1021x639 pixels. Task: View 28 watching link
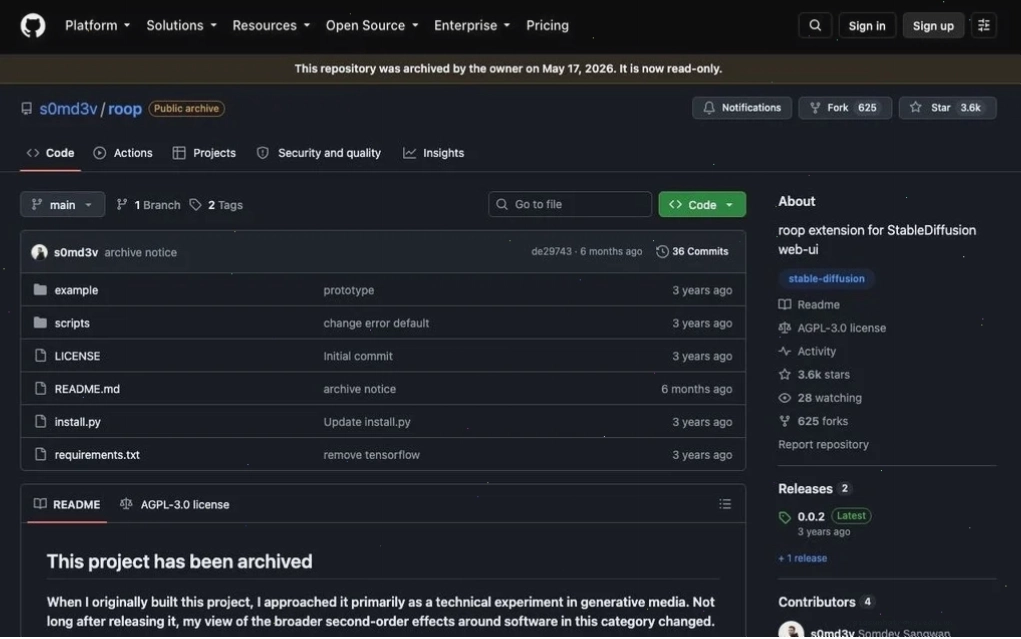(820, 398)
